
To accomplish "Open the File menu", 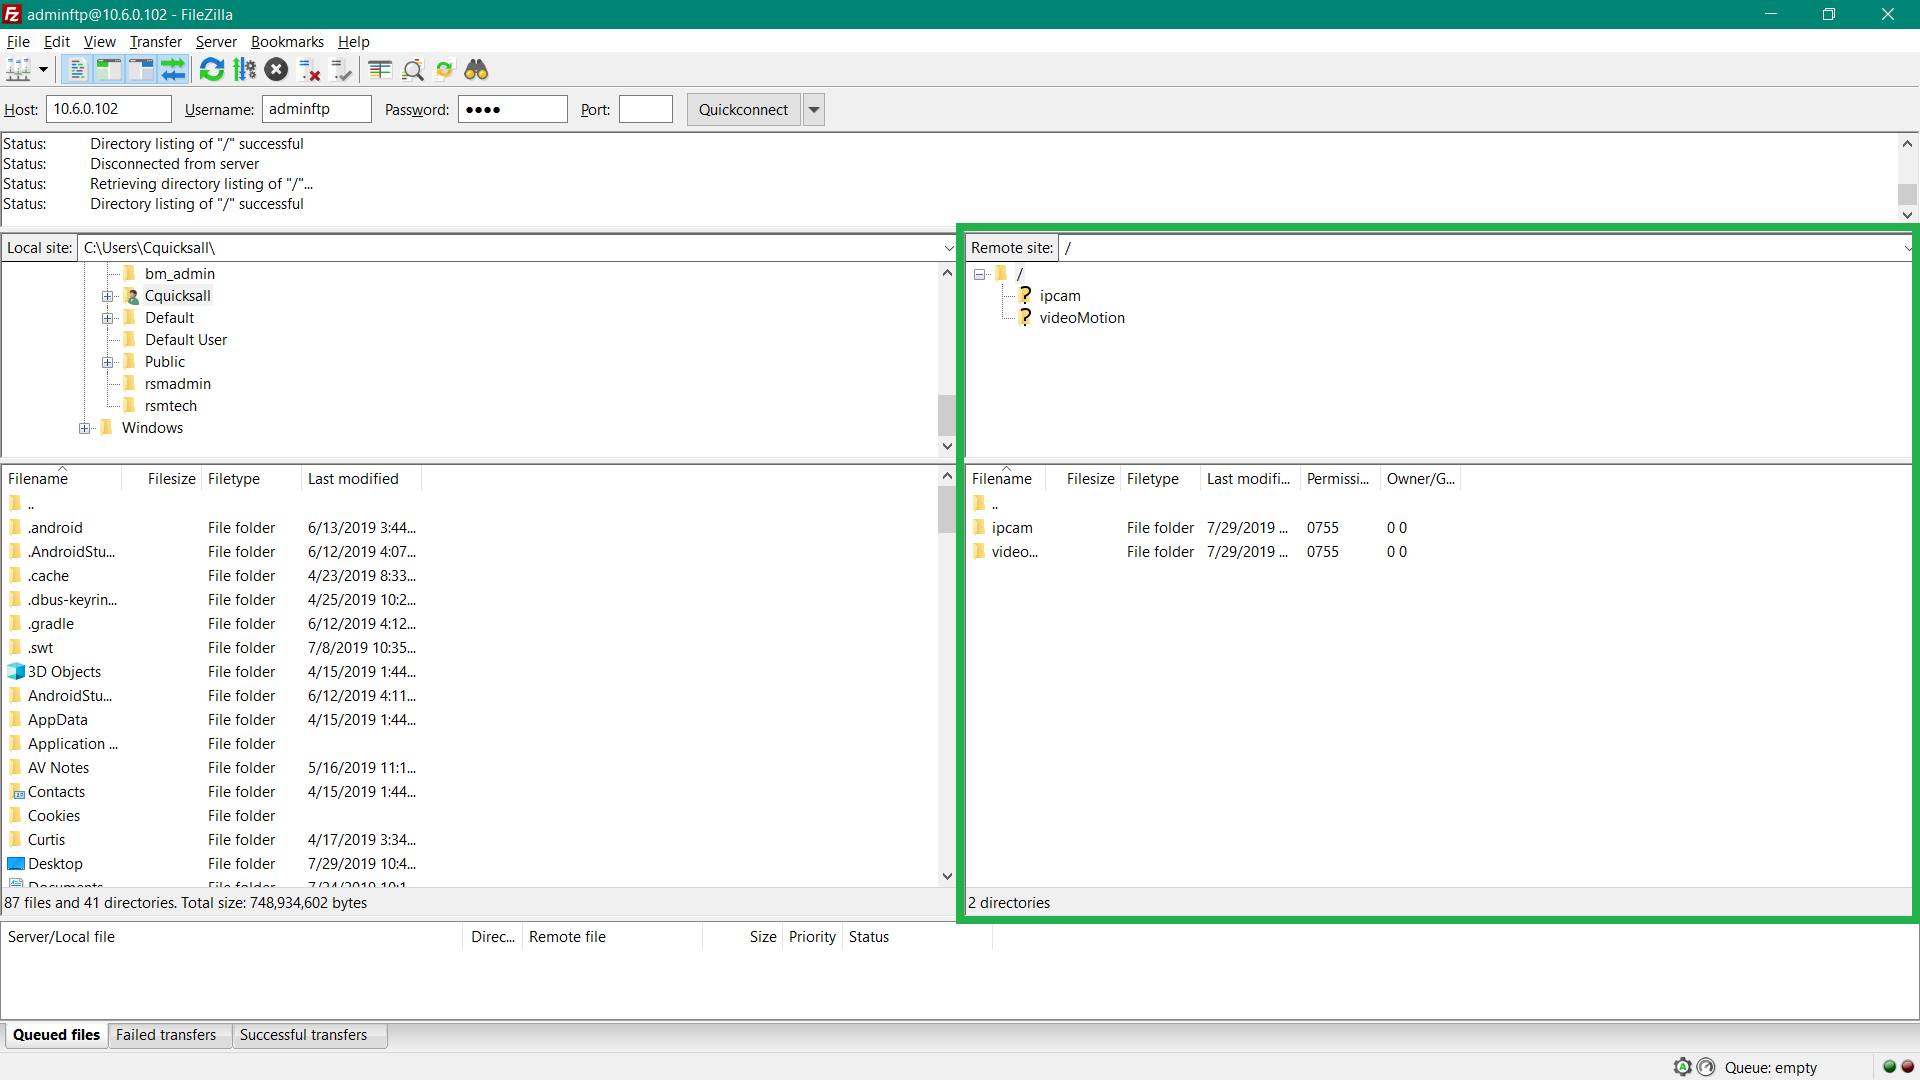I will pos(18,42).
